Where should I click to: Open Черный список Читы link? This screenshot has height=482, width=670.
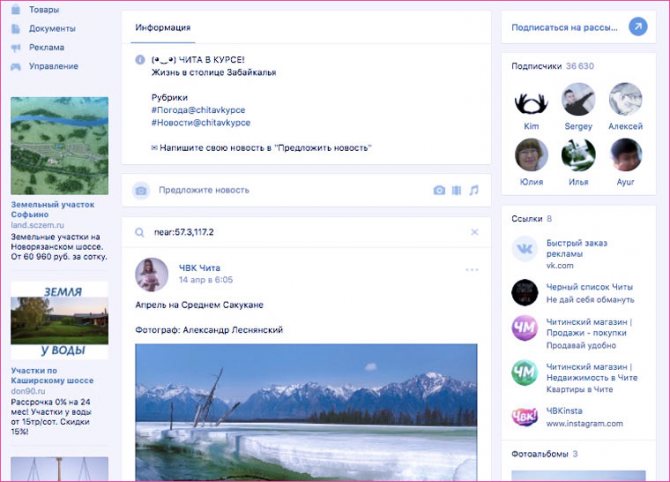pos(590,287)
